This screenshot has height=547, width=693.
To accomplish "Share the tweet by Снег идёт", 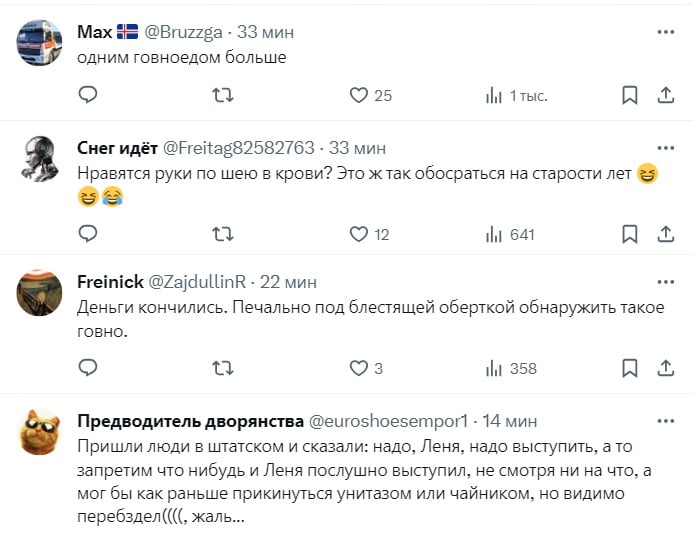I will (x=666, y=234).
